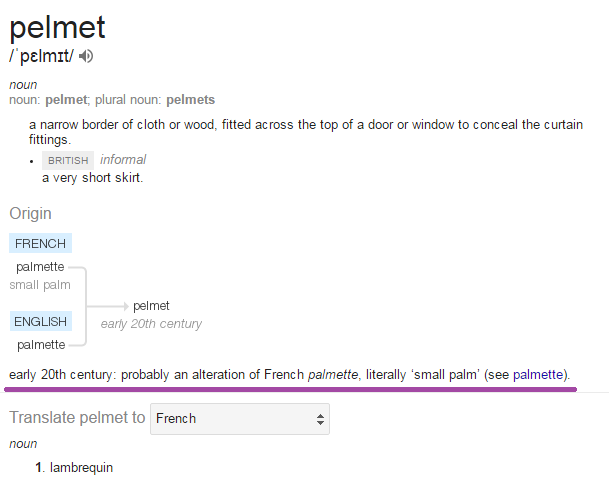Click the FRENCH label in the origin diagram
The width and height of the screenshot is (609, 488).
[40, 243]
